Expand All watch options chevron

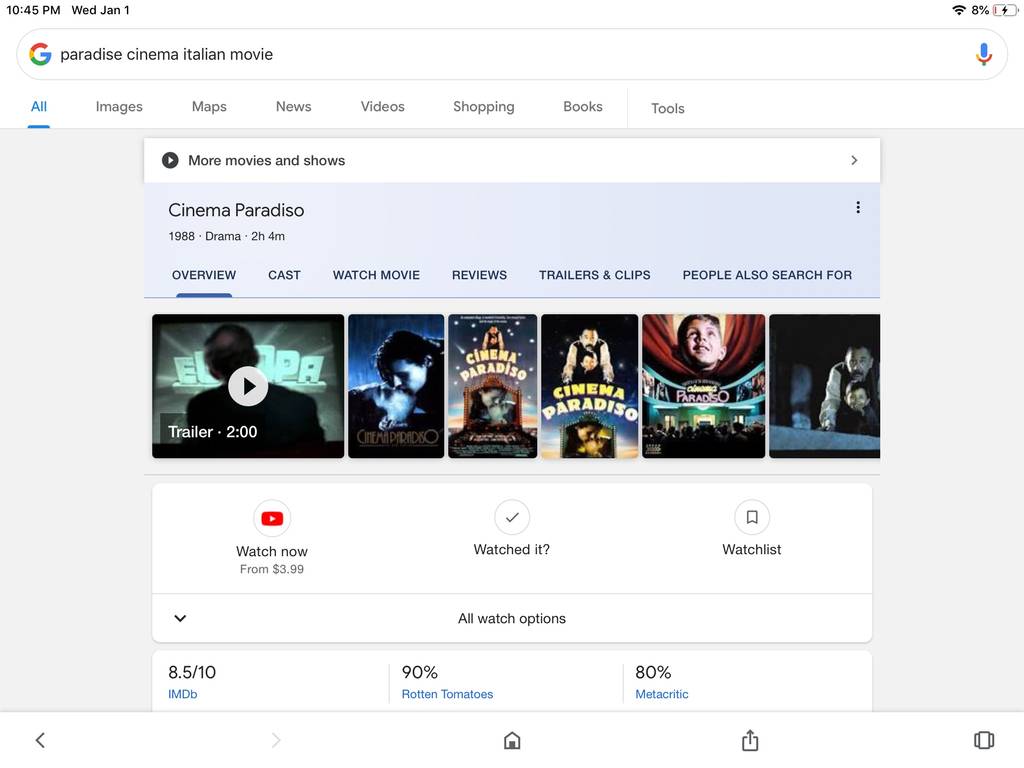(x=180, y=618)
